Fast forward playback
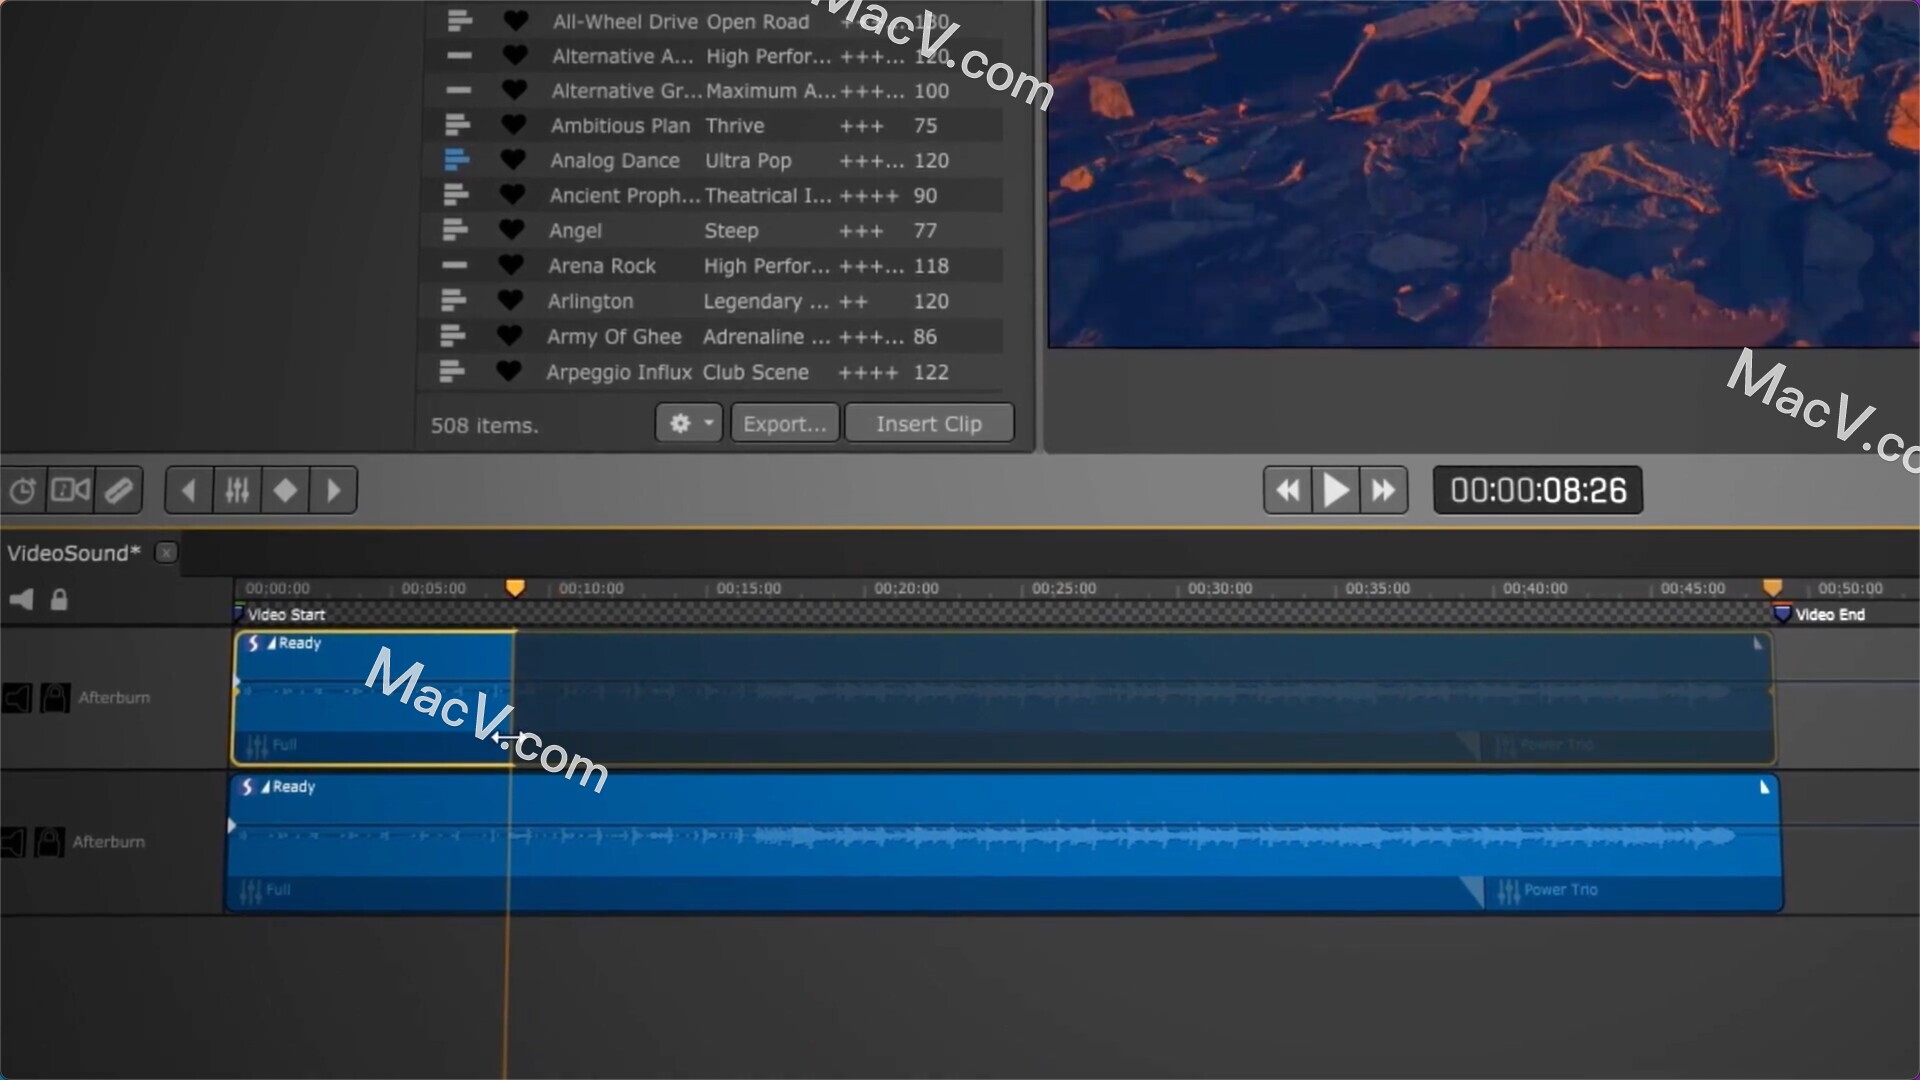Image resolution: width=1920 pixels, height=1080 pixels. point(1384,490)
